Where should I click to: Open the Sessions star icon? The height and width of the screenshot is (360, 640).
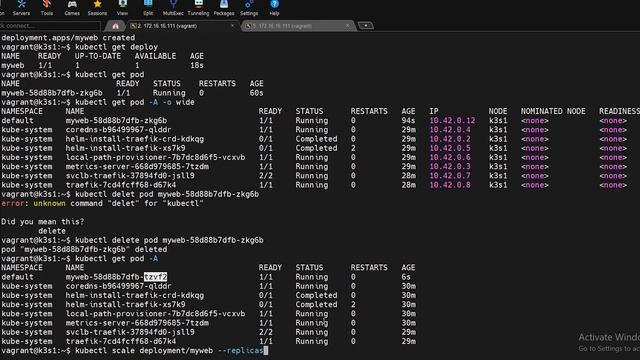tap(97, 7)
